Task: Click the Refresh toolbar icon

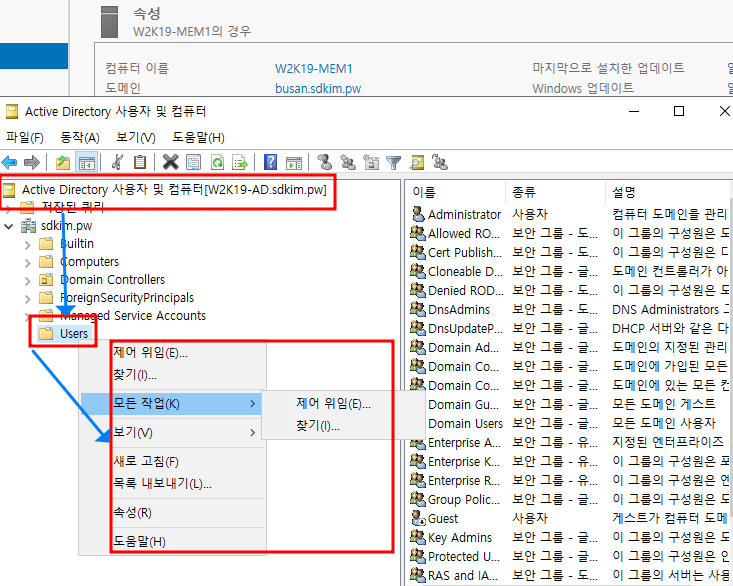Action: pos(217,163)
